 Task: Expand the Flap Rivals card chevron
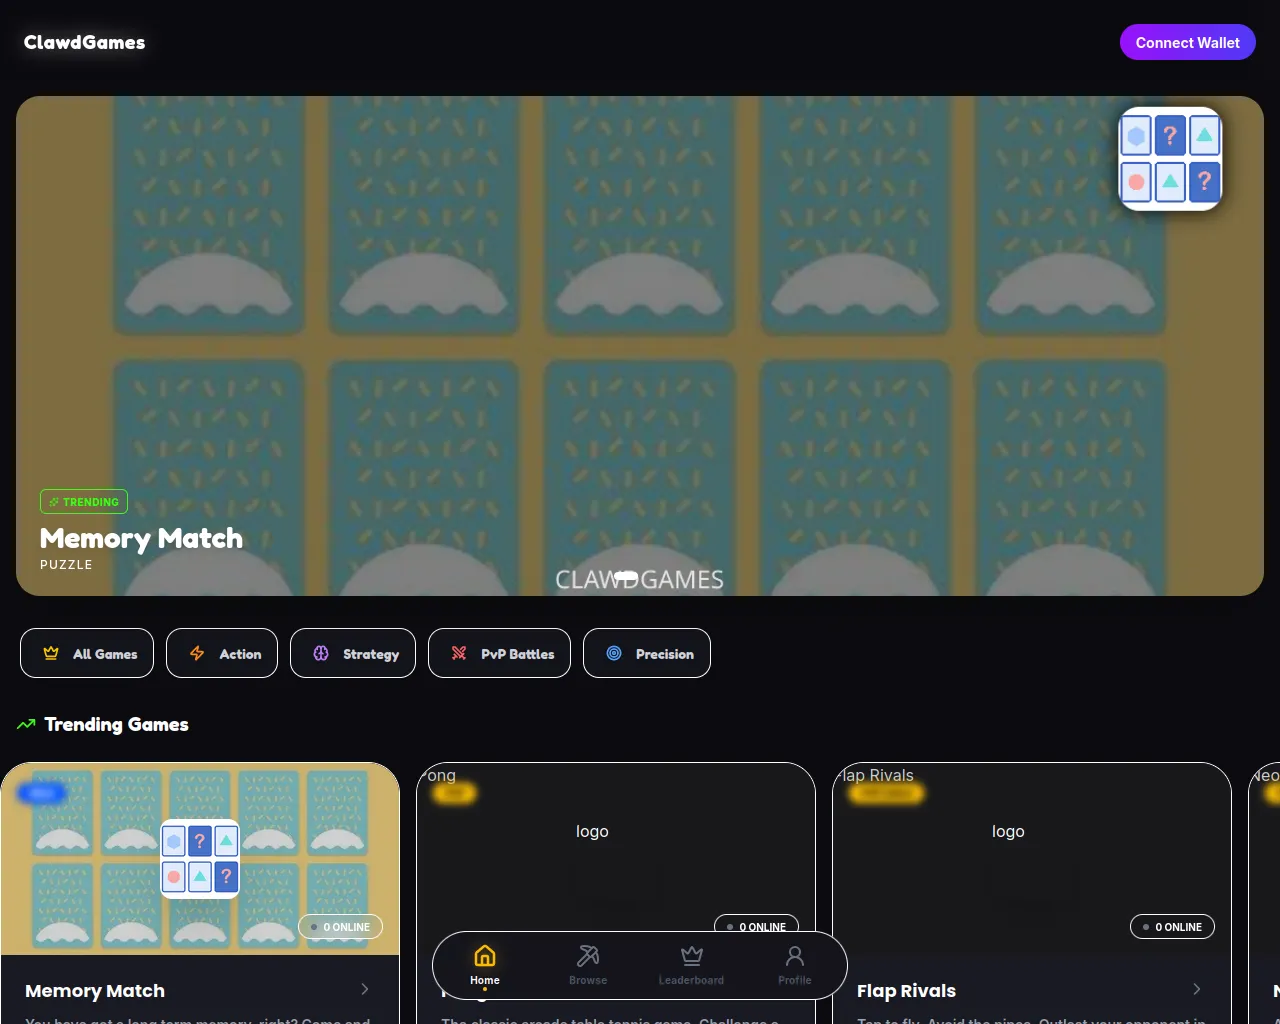pos(1197,989)
